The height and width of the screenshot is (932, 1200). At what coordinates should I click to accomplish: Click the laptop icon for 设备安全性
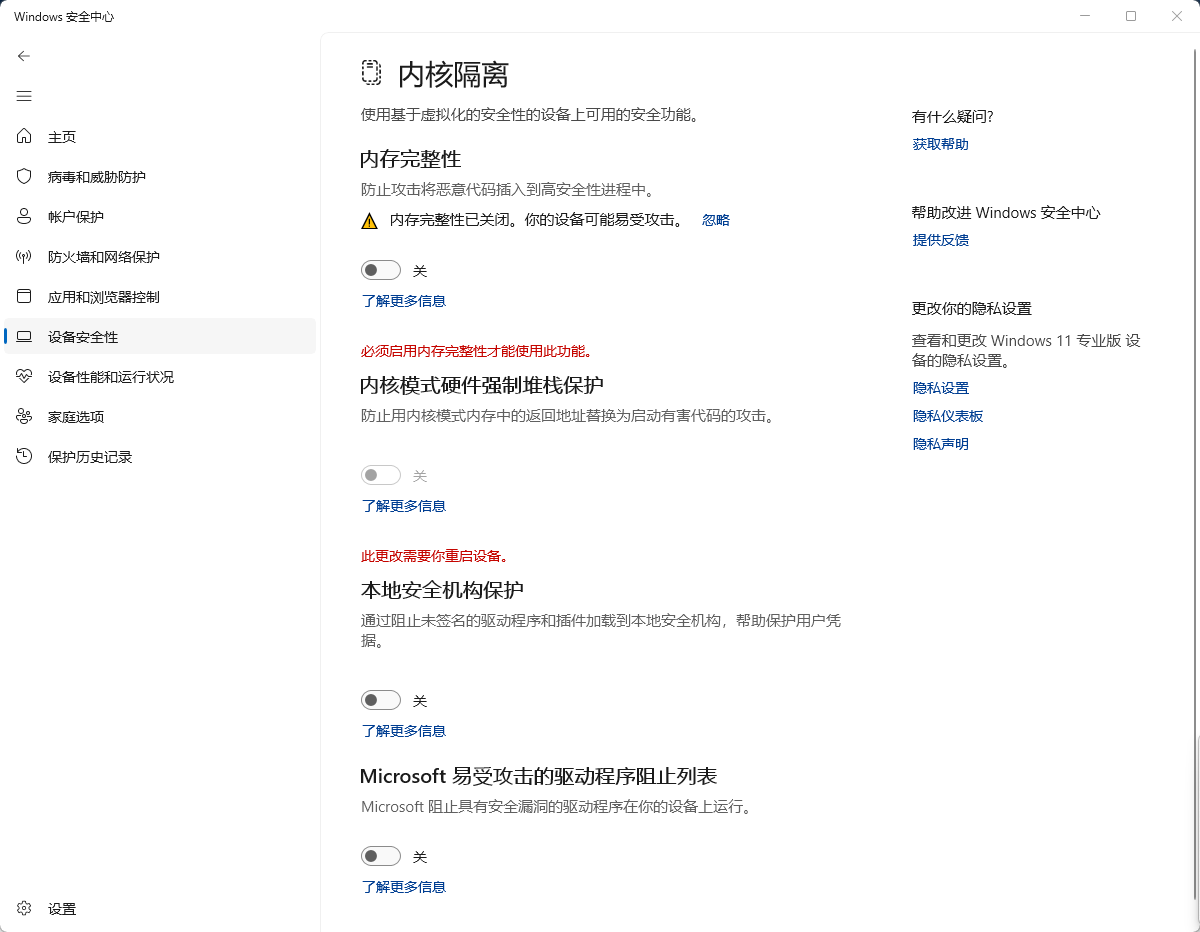25,337
